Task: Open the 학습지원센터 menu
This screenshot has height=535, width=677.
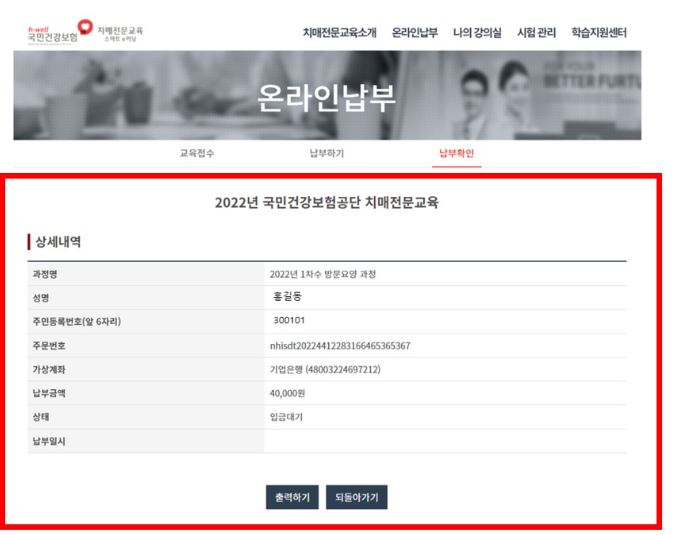Action: [599, 32]
